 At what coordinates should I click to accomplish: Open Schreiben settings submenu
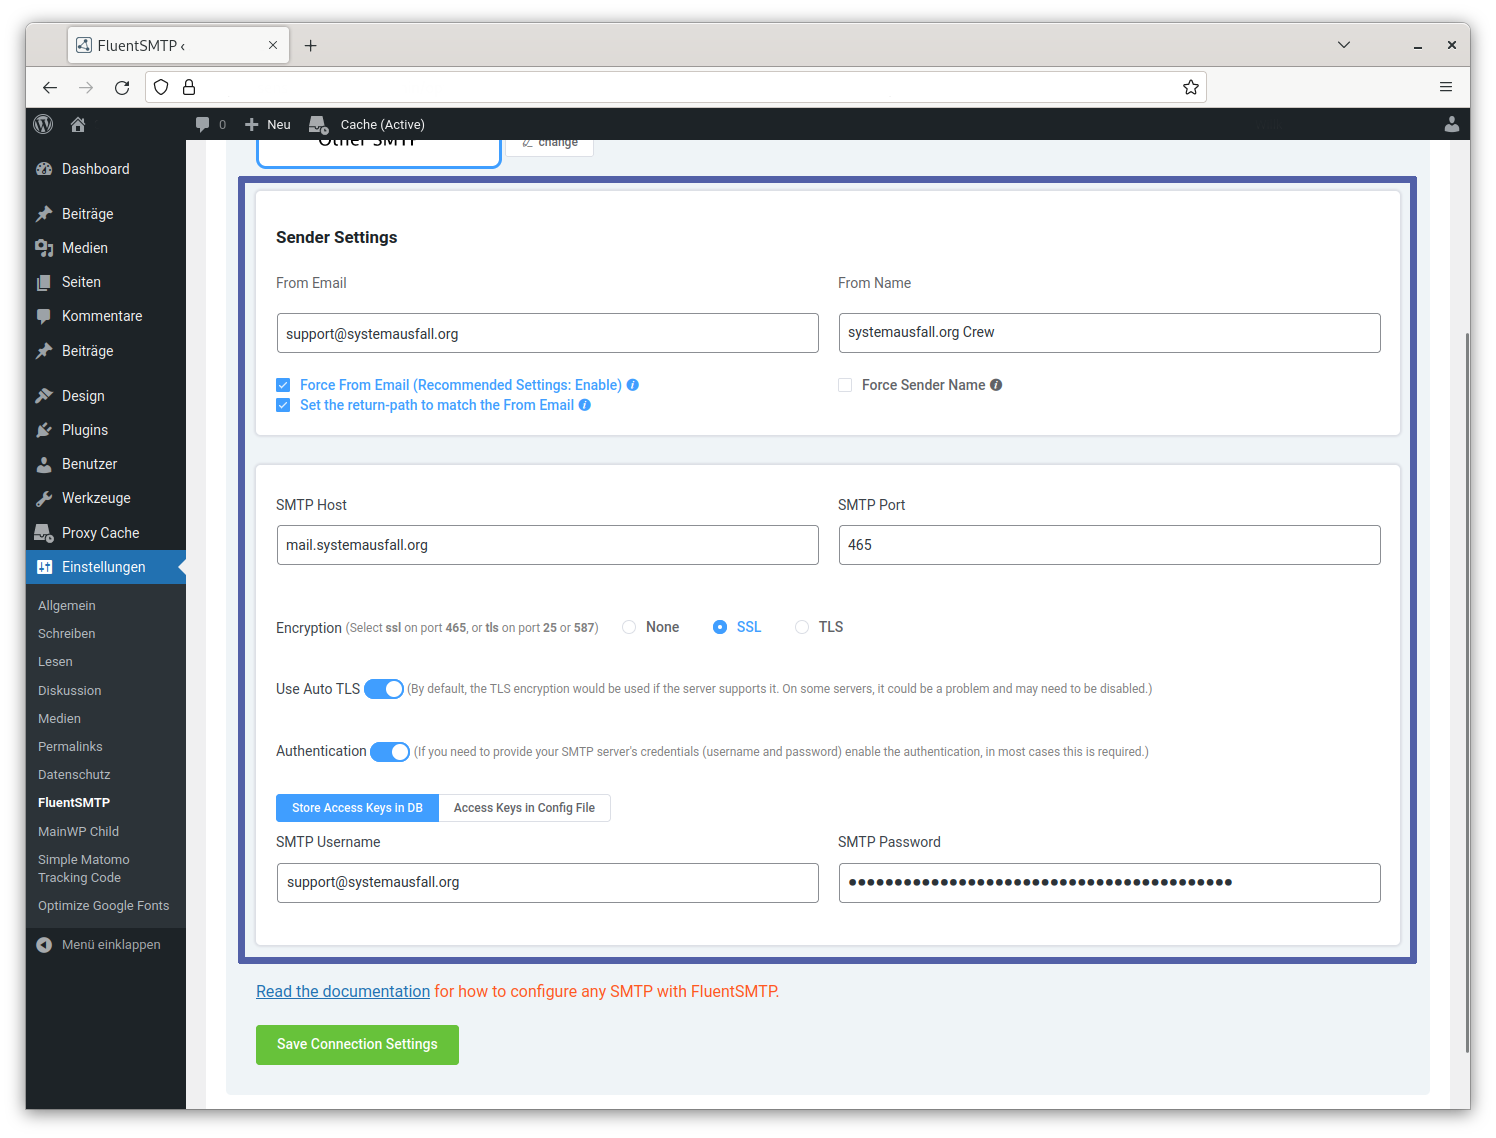coord(67,634)
